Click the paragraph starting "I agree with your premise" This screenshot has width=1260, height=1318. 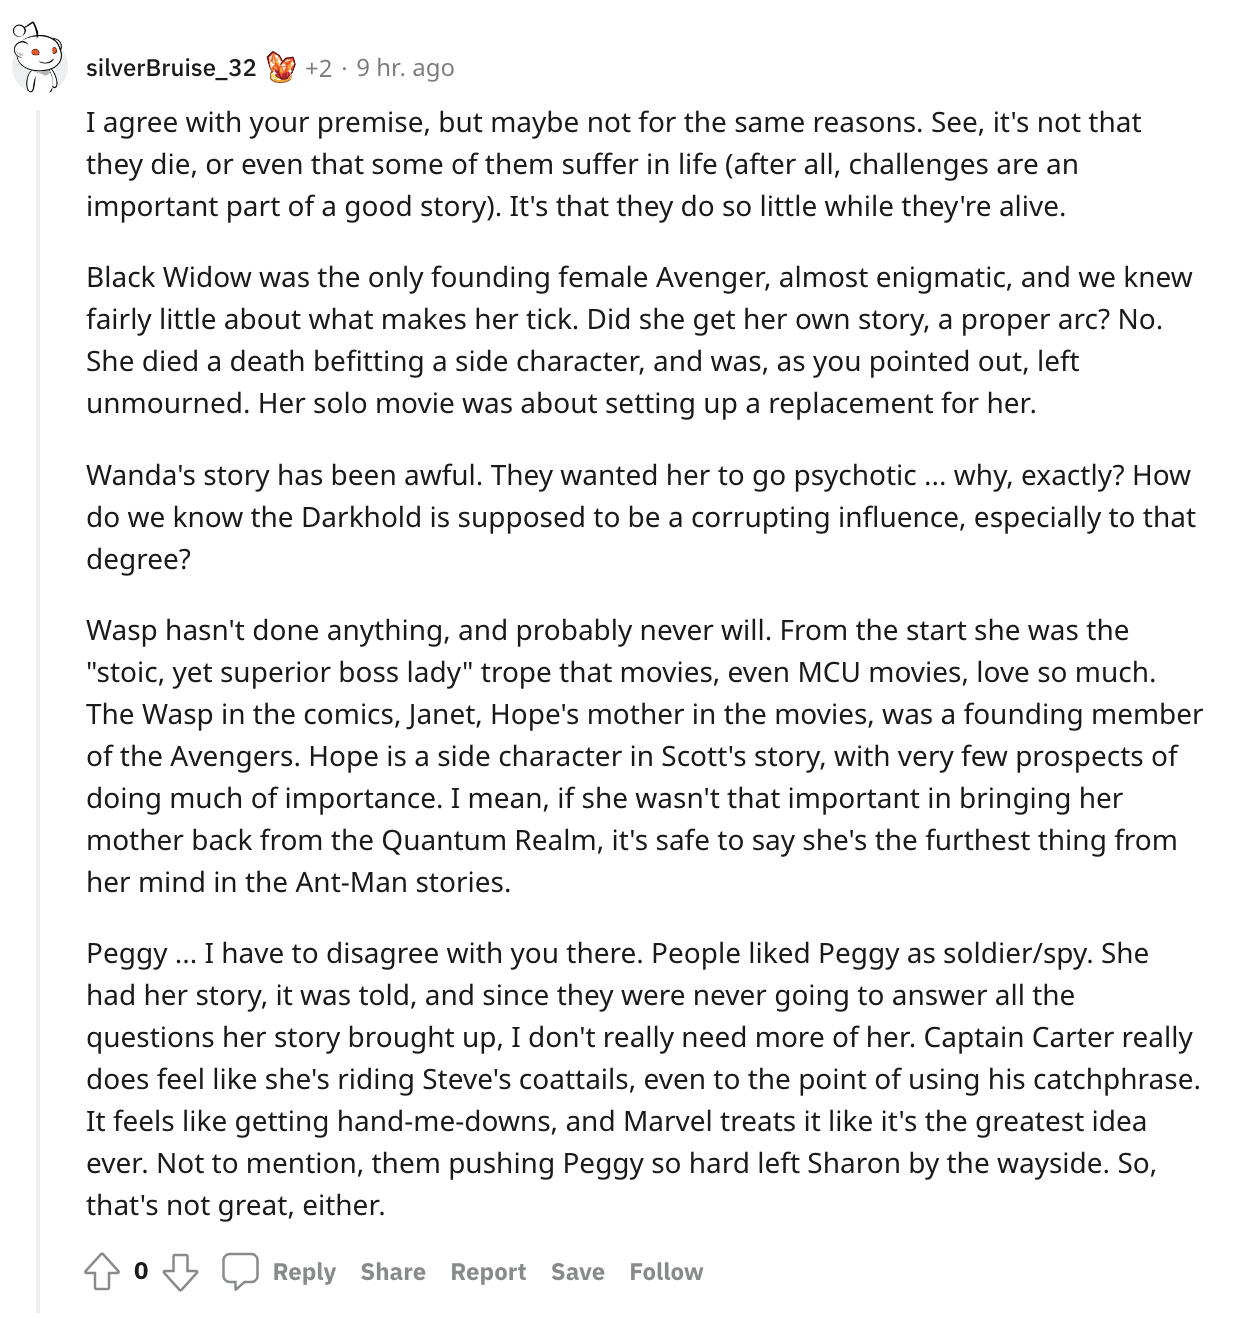coord(612,164)
